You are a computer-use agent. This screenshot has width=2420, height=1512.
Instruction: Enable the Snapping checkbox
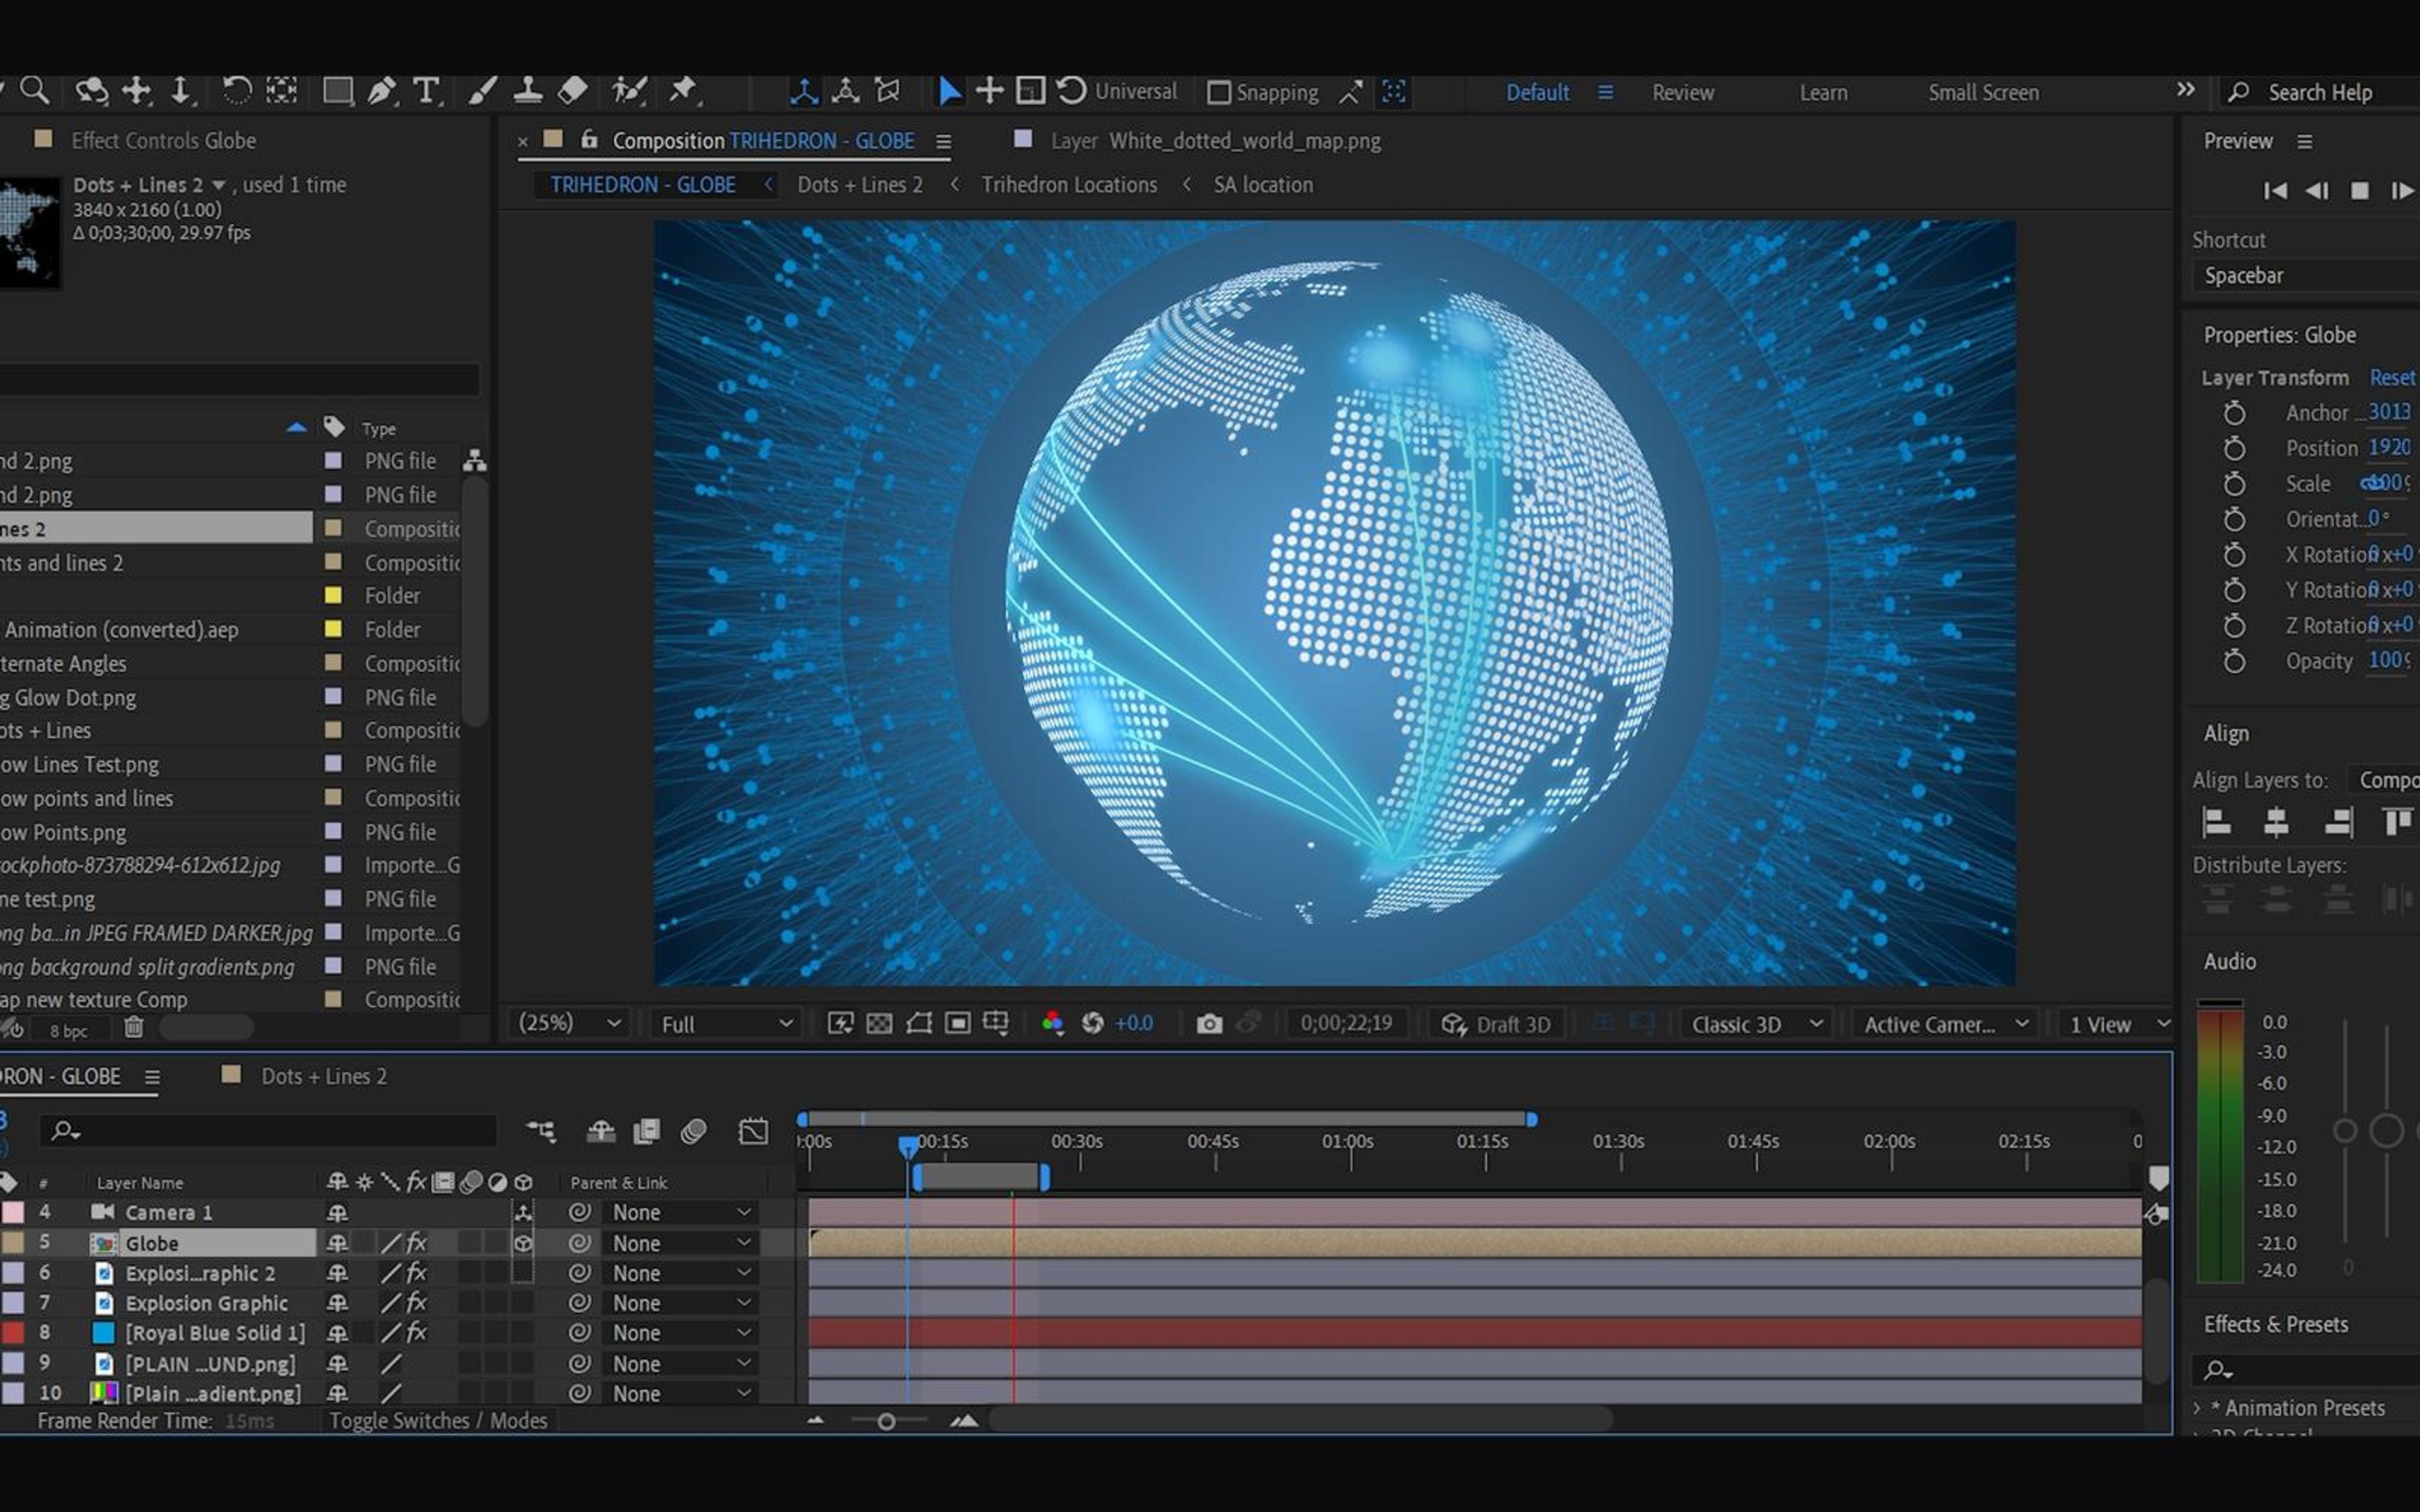point(1218,93)
